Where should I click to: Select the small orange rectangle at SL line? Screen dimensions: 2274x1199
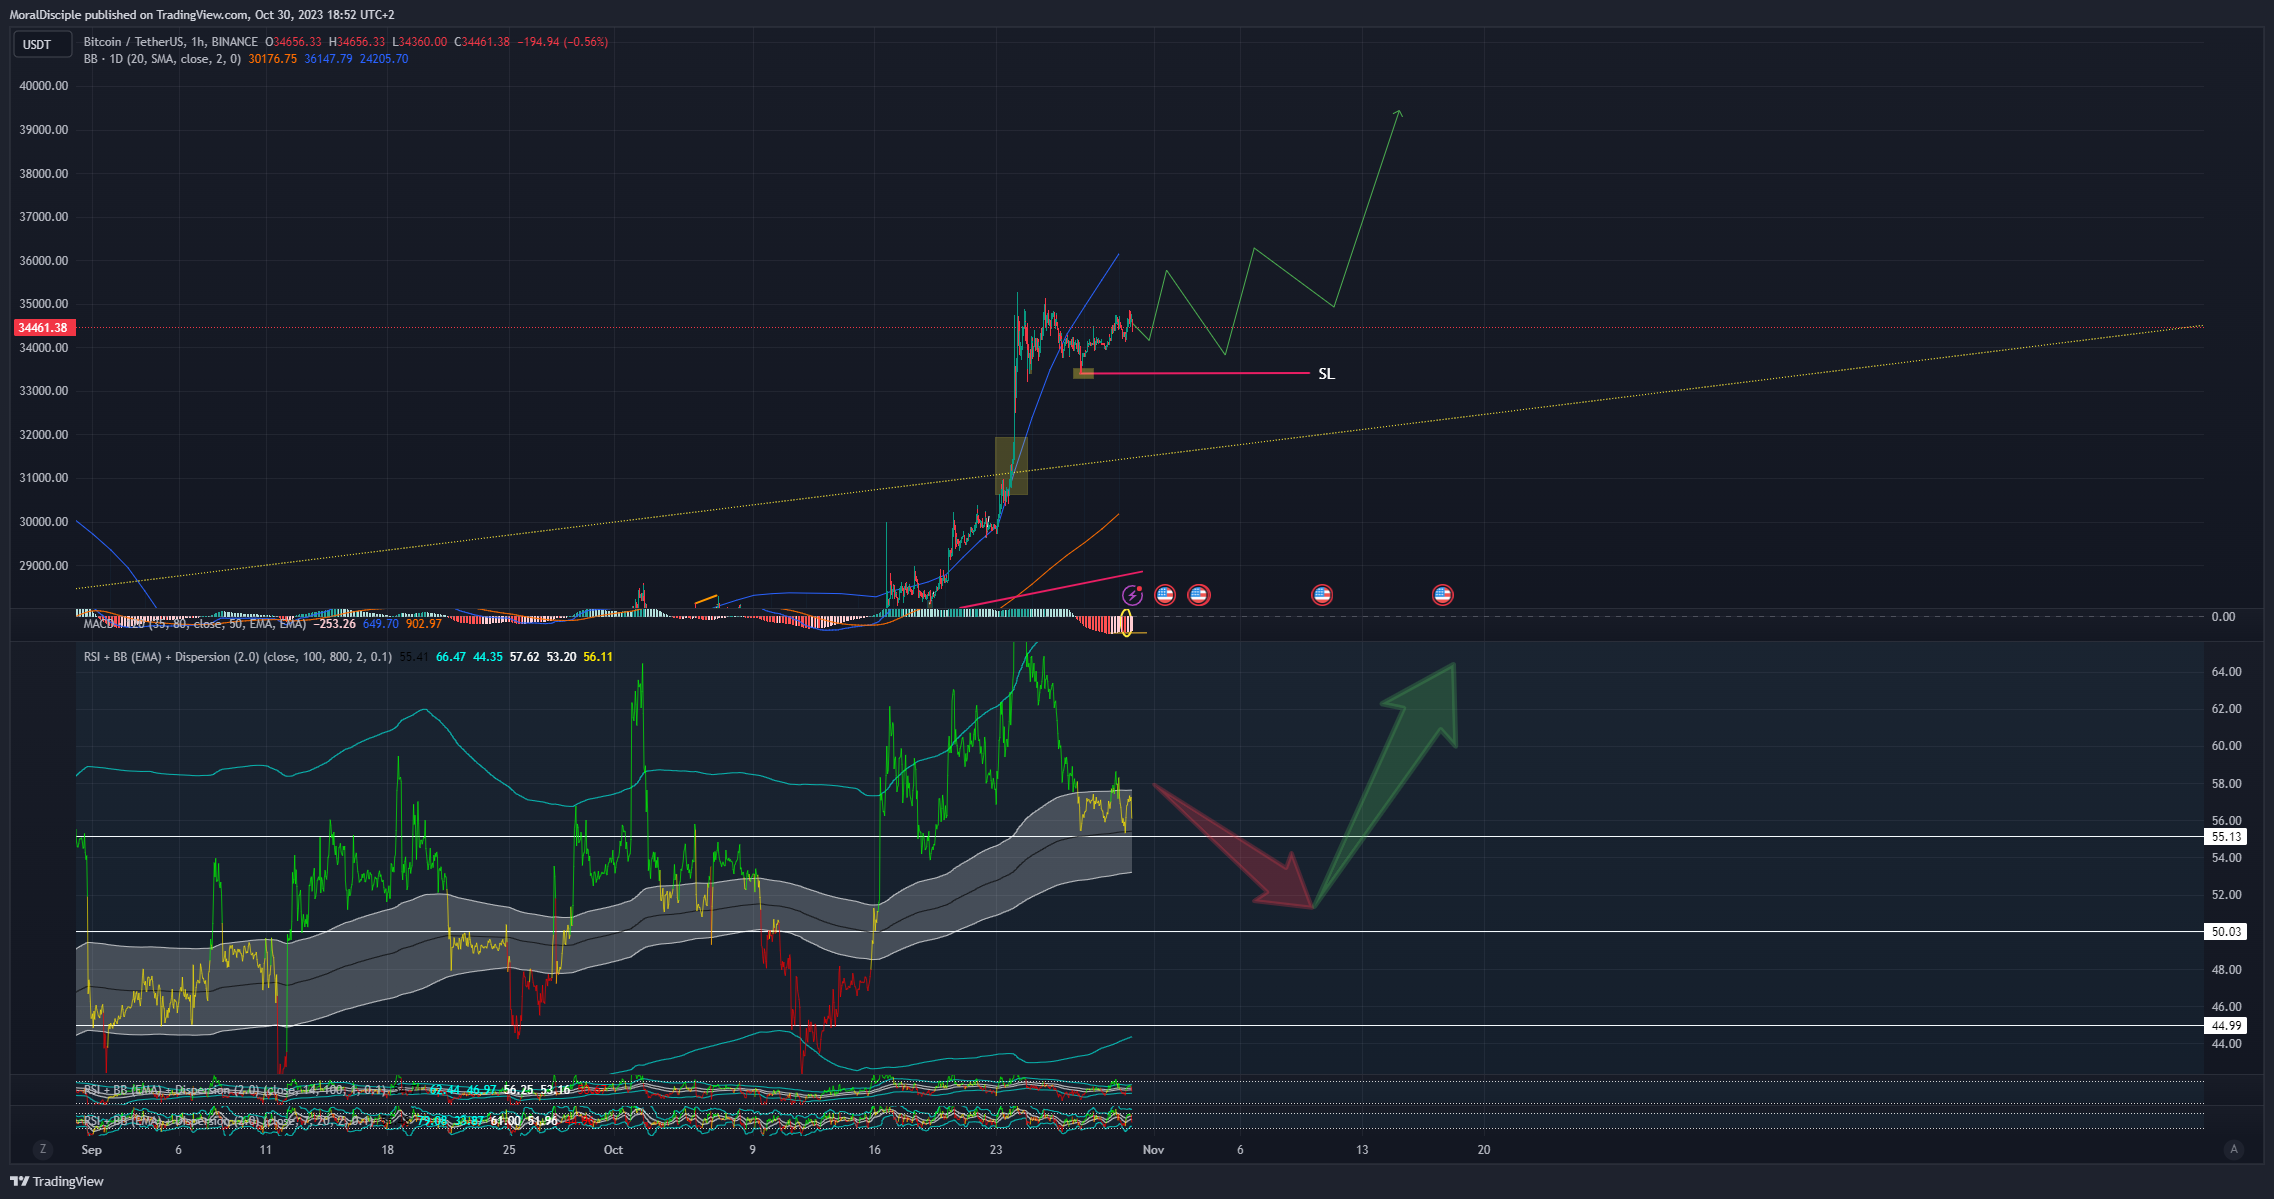tap(1083, 374)
